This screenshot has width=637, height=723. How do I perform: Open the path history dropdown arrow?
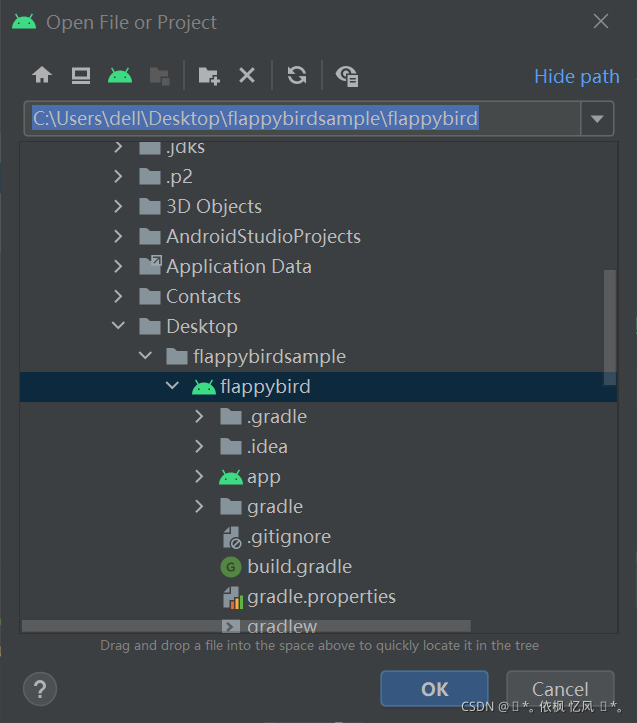click(597, 119)
